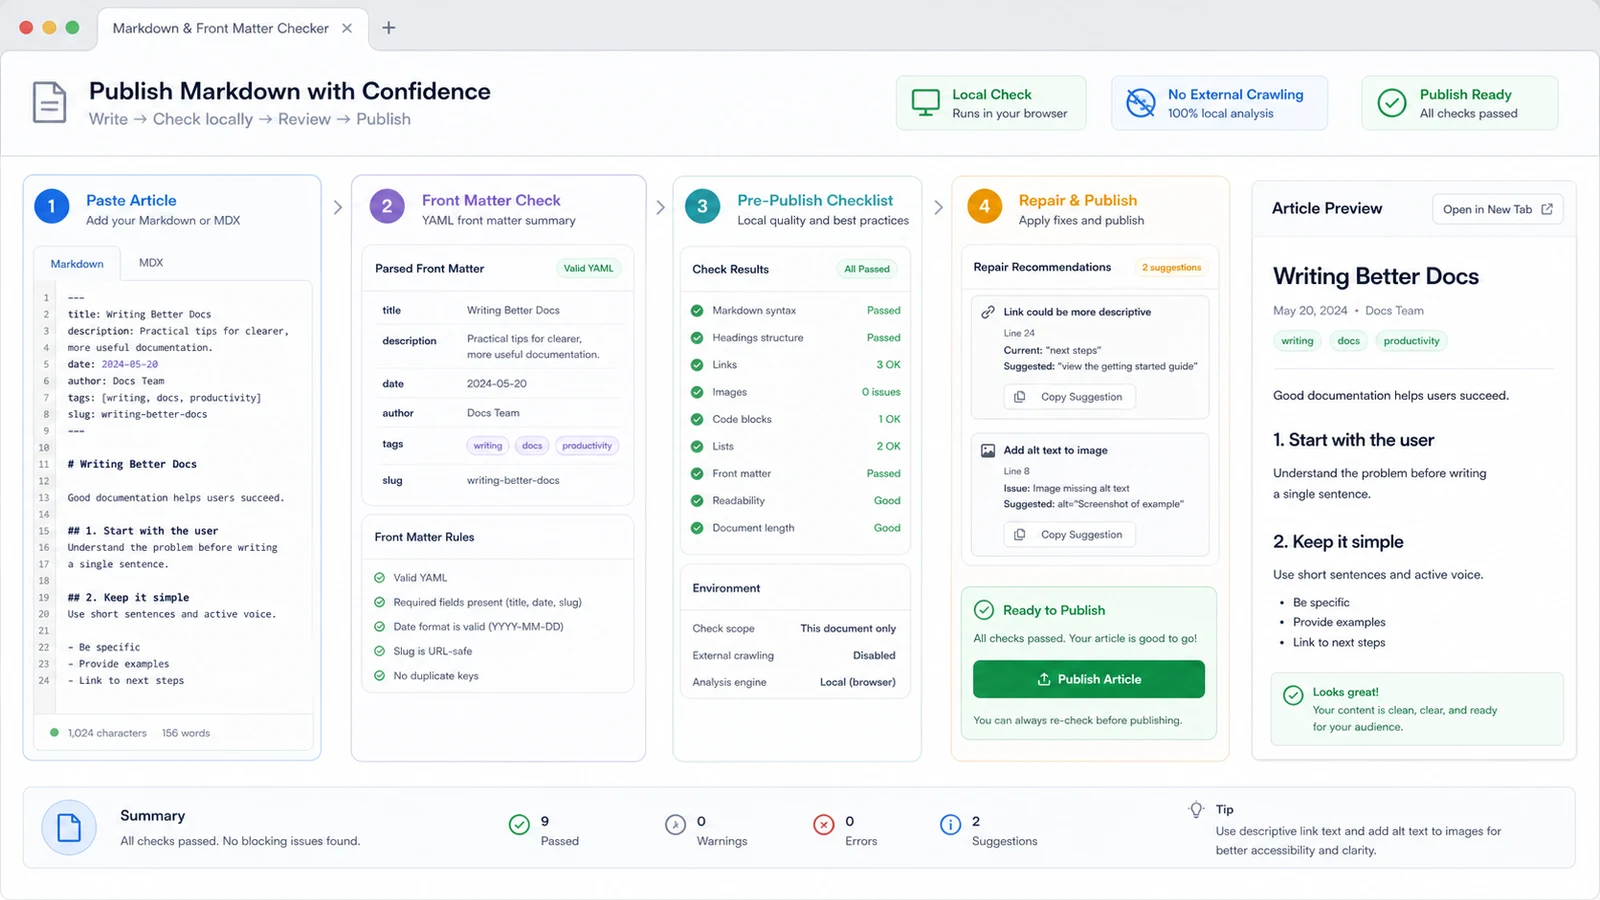The height and width of the screenshot is (900, 1600).
Task: Click the Local Check monitor icon
Action: tap(926, 102)
